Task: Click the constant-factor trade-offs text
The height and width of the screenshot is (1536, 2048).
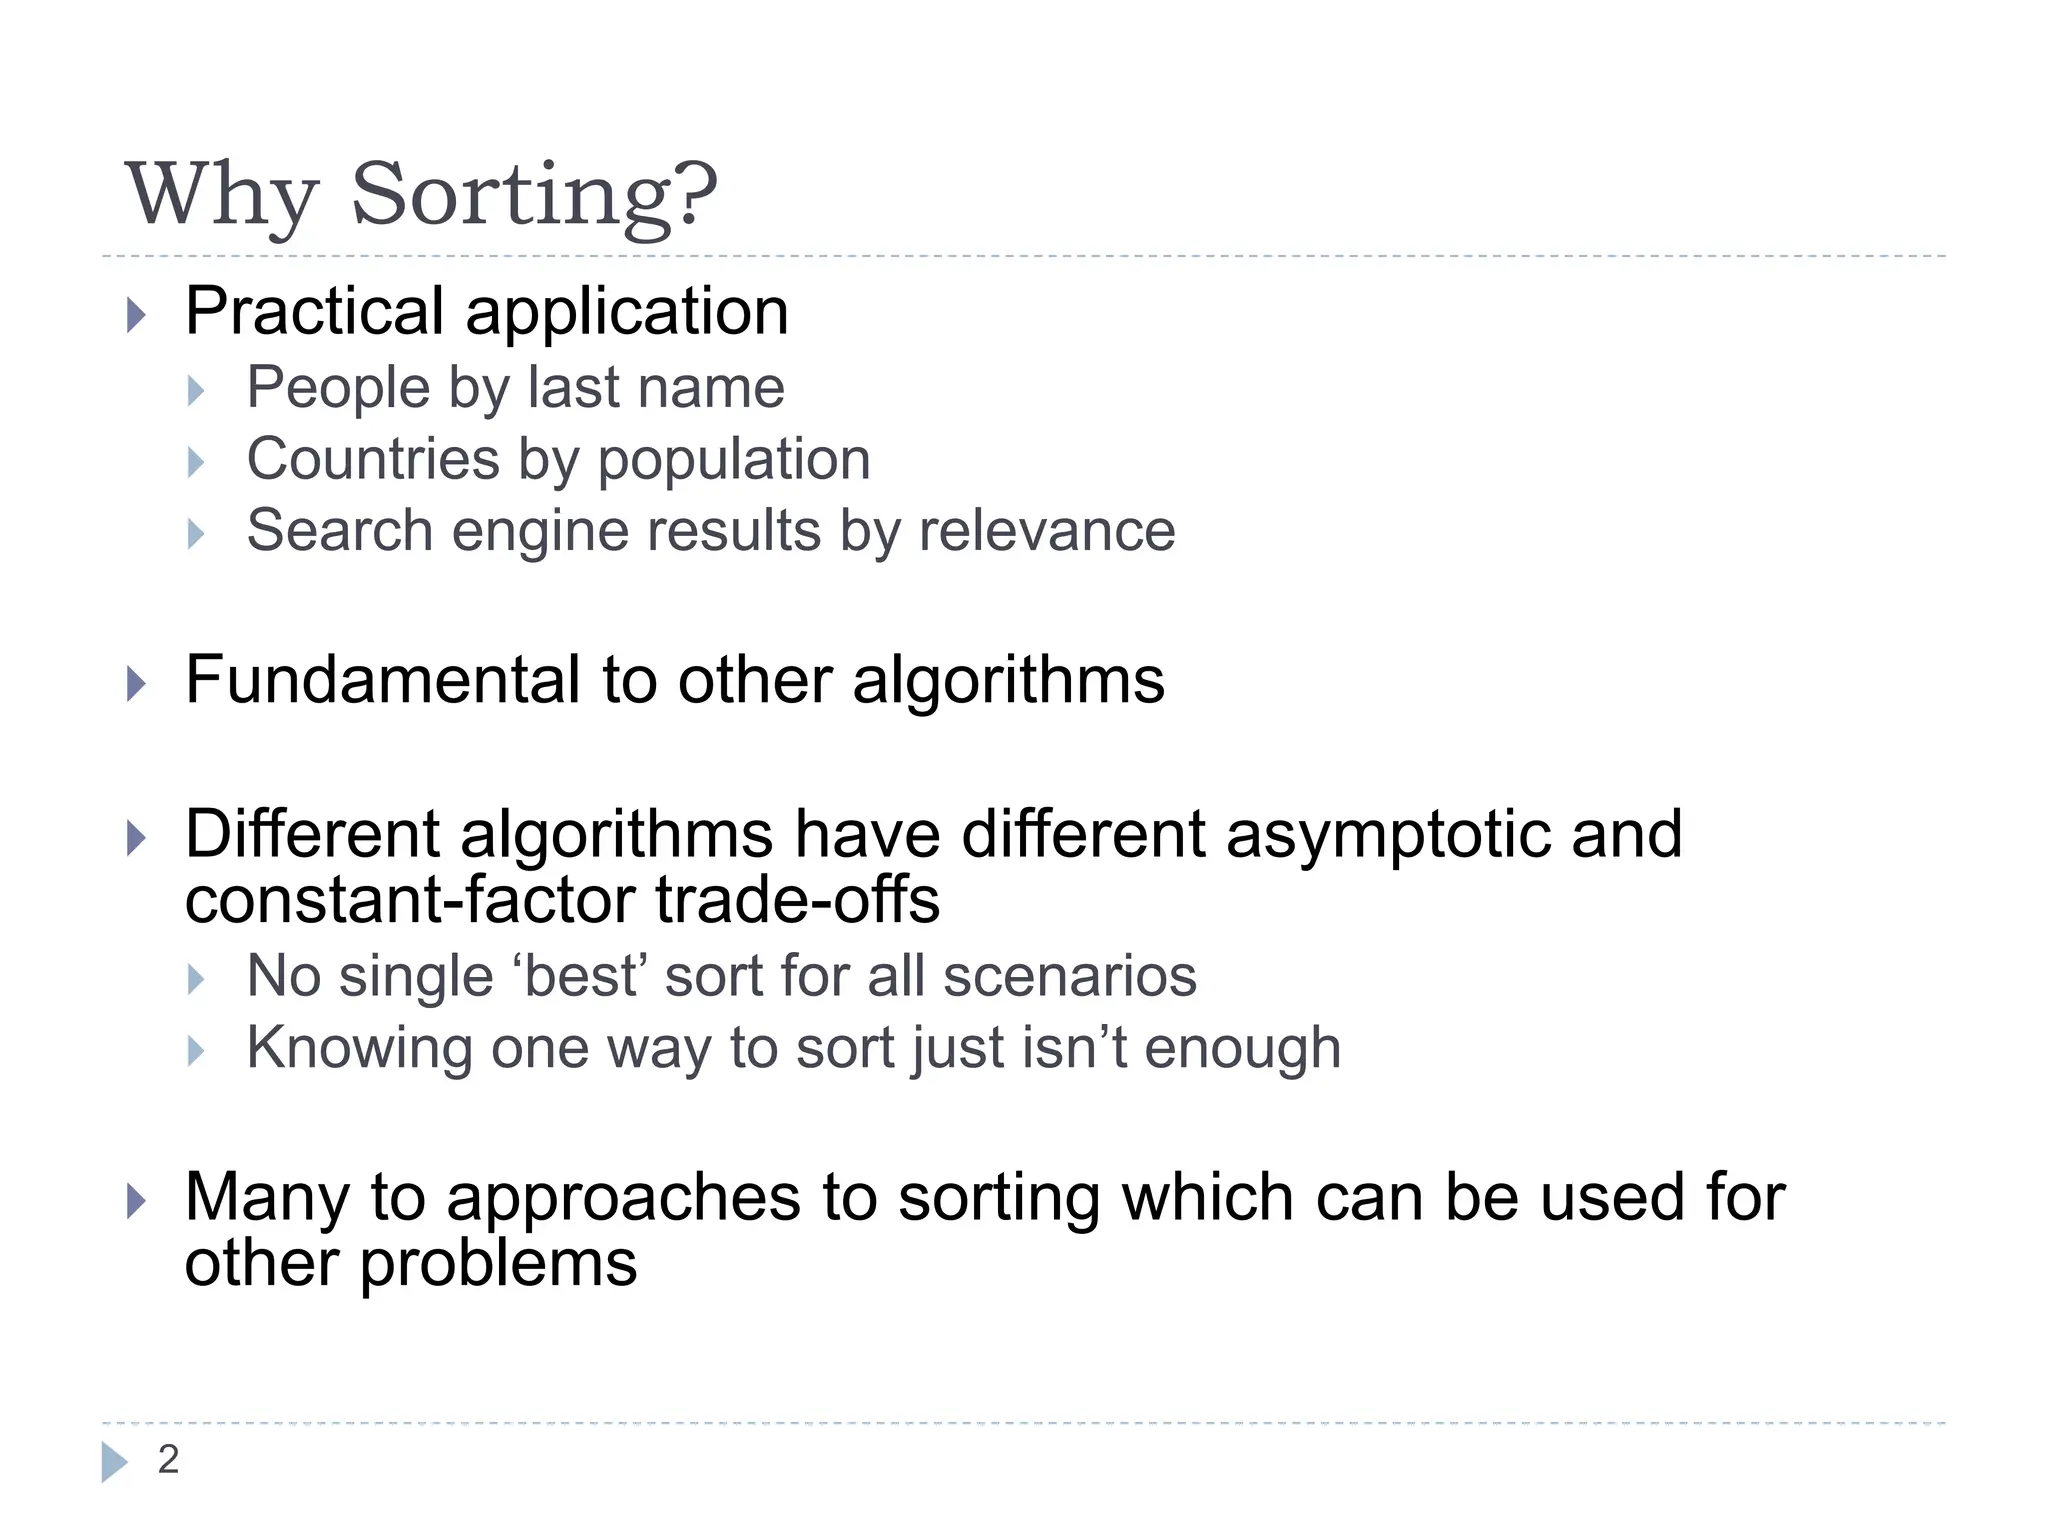Action: [562, 900]
